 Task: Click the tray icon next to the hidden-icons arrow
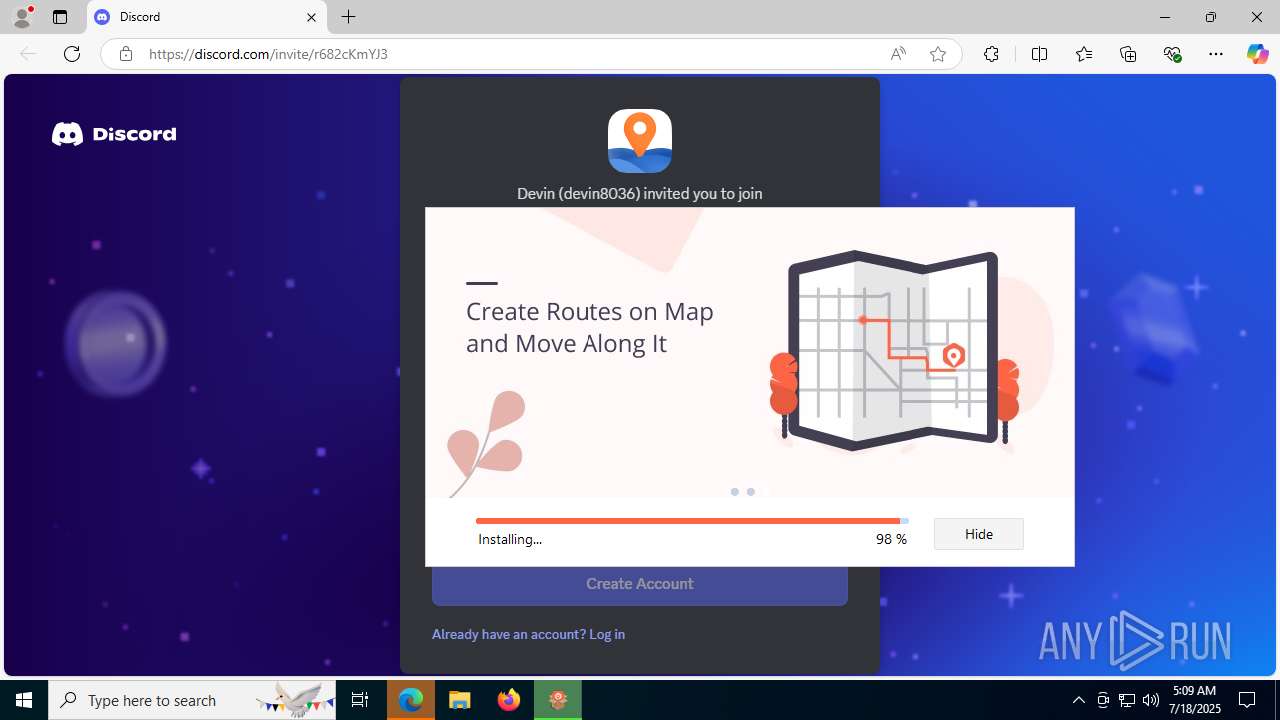coord(1103,700)
